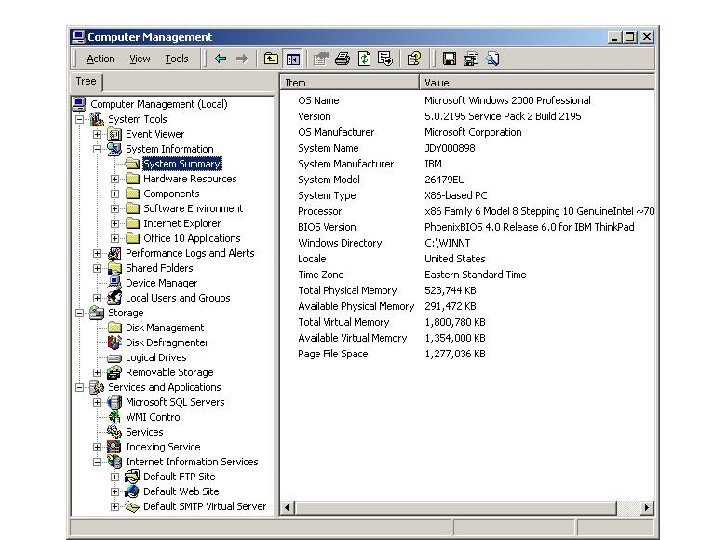Select the Total Physical Memory row
This screenshot has height=540, width=720.
tap(467, 290)
